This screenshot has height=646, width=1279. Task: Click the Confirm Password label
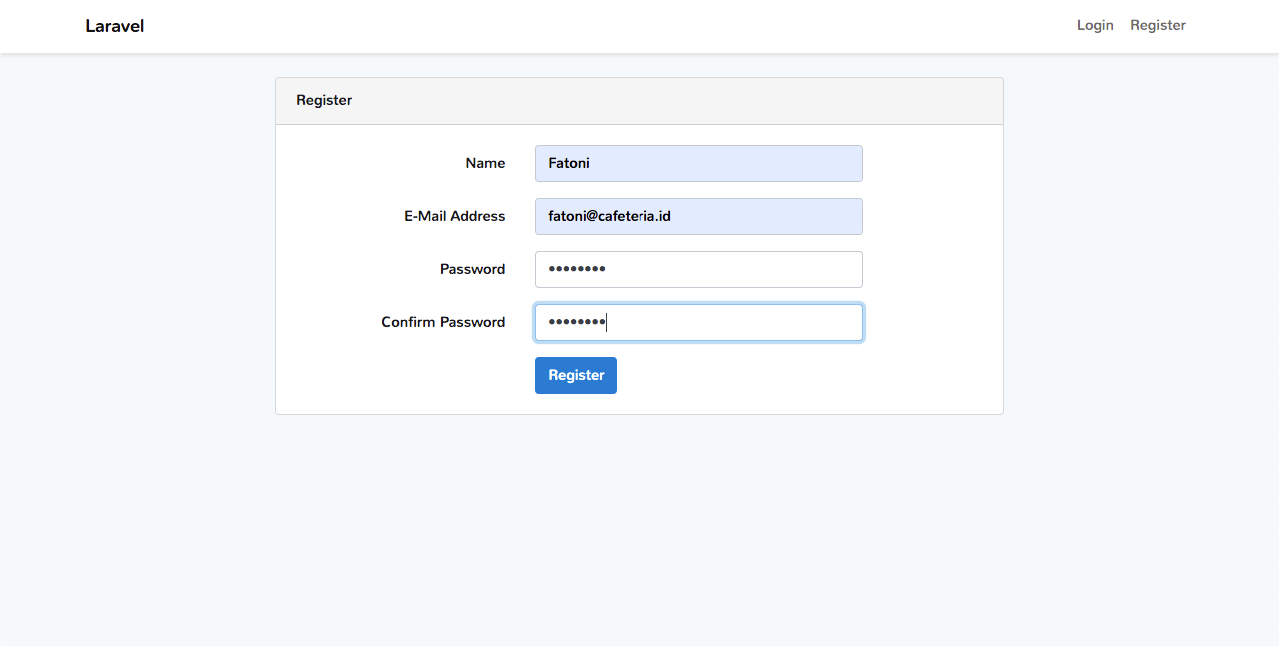[443, 322]
